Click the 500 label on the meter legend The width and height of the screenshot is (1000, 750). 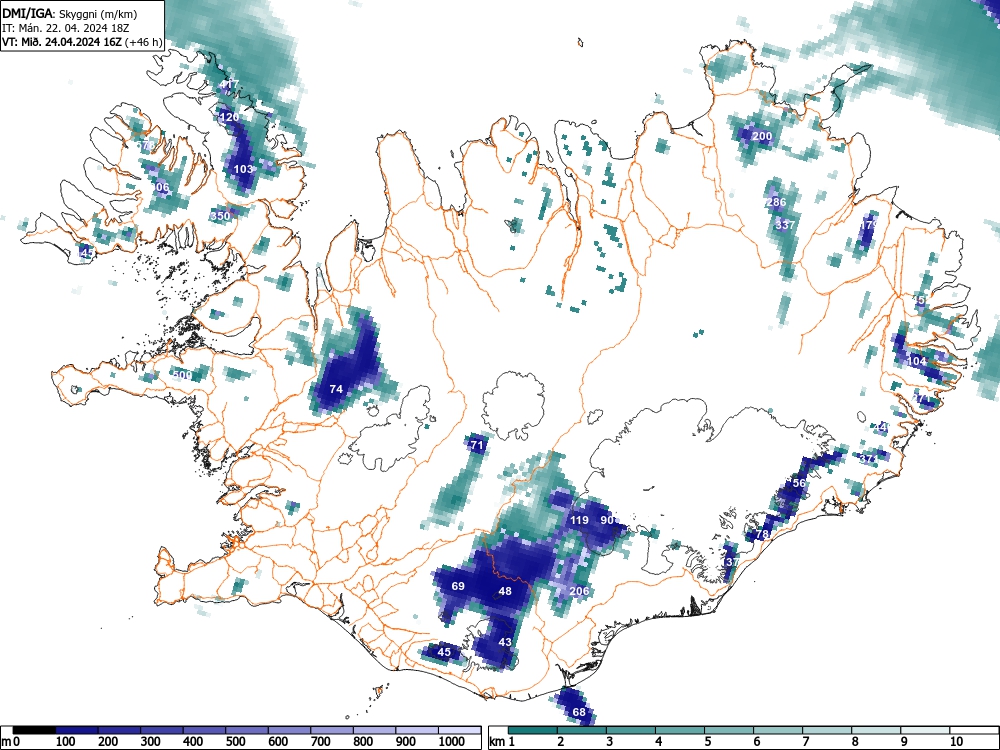tap(235, 742)
